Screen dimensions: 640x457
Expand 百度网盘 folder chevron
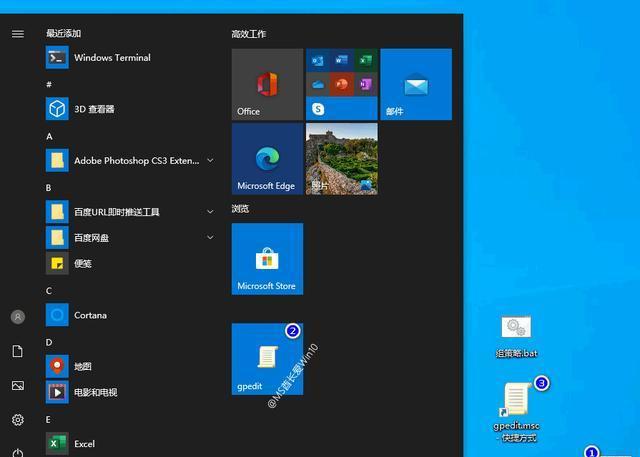210,237
